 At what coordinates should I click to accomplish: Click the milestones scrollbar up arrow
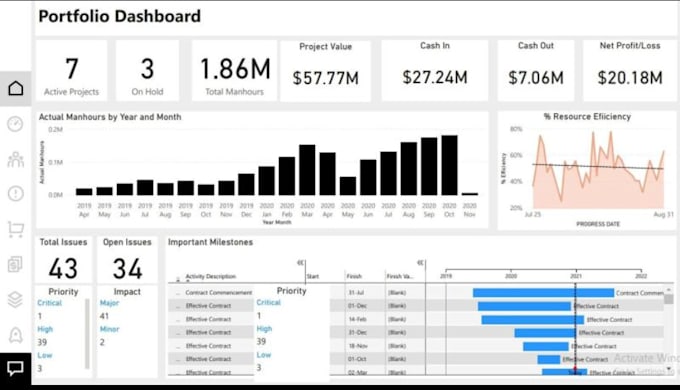(x=669, y=289)
